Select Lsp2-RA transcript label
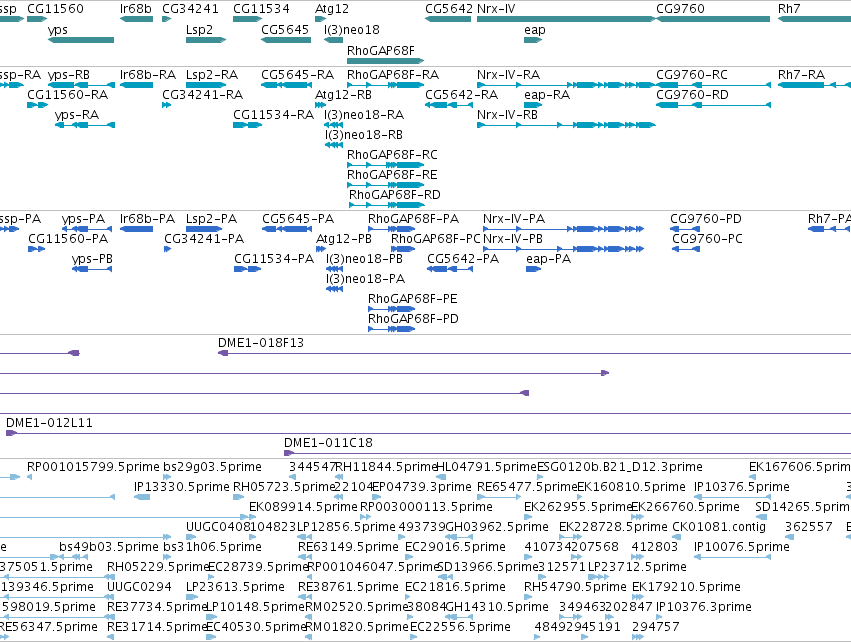This screenshot has height=642, width=851. coord(212,74)
